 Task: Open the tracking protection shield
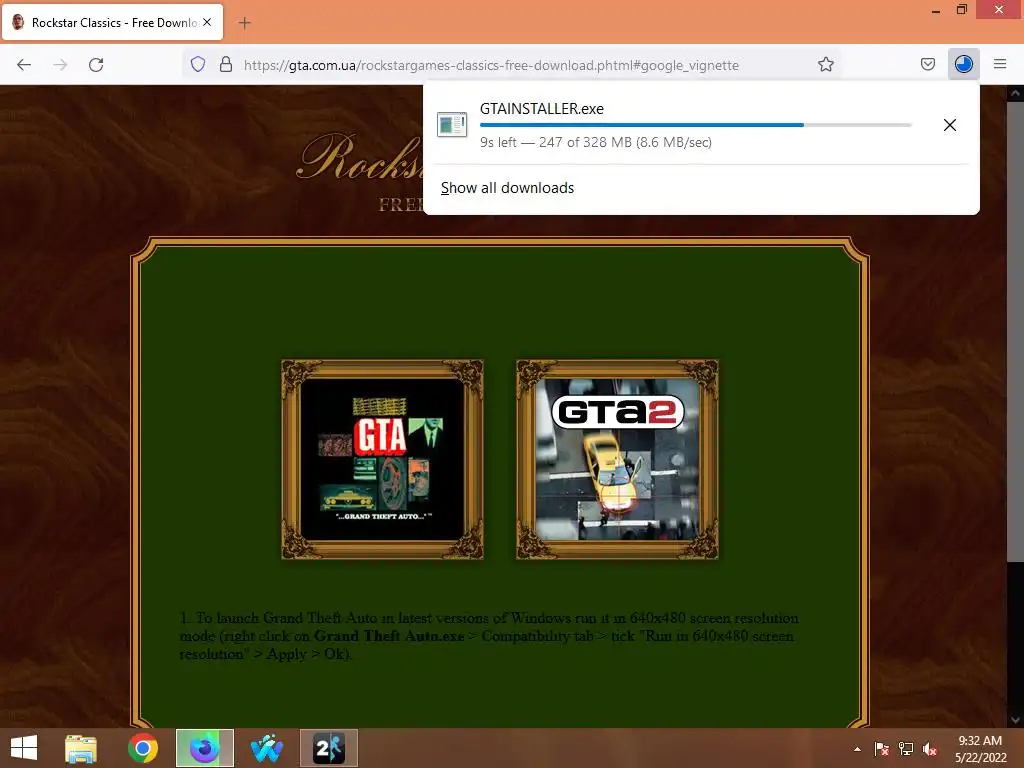pos(198,64)
